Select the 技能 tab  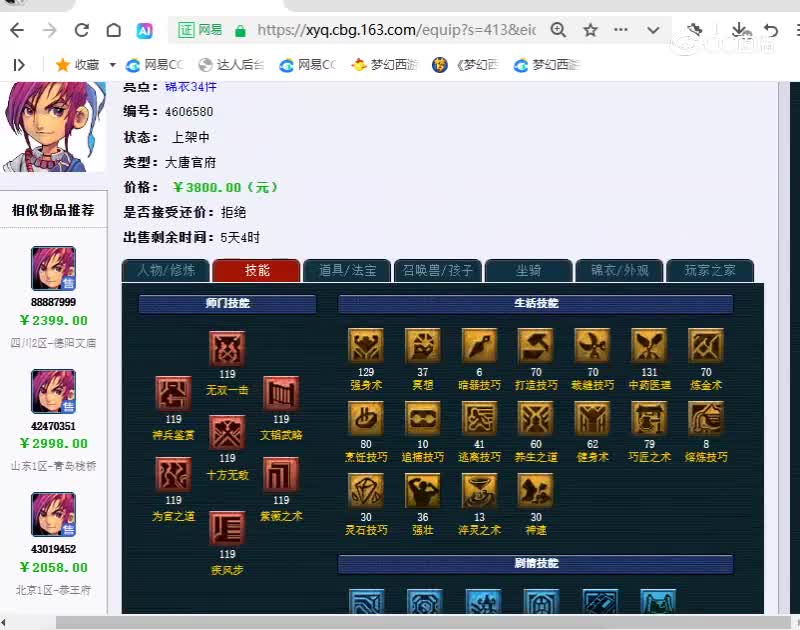click(257, 270)
